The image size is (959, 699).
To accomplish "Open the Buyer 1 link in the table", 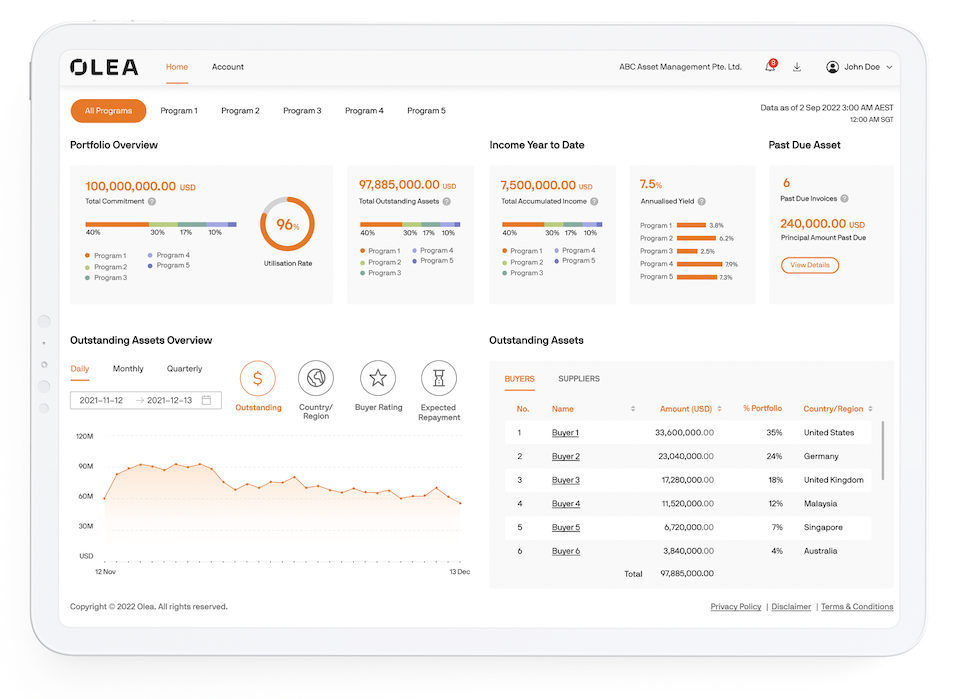I will pyautogui.click(x=566, y=432).
